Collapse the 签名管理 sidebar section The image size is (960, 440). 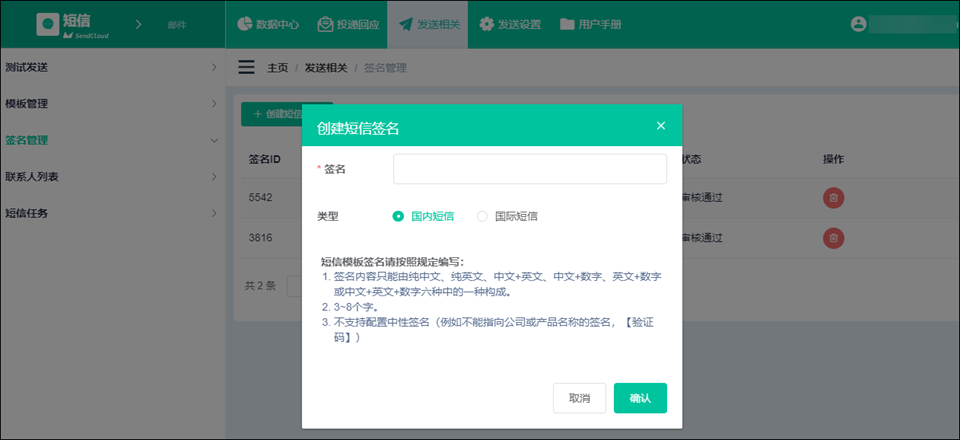[x=110, y=140]
